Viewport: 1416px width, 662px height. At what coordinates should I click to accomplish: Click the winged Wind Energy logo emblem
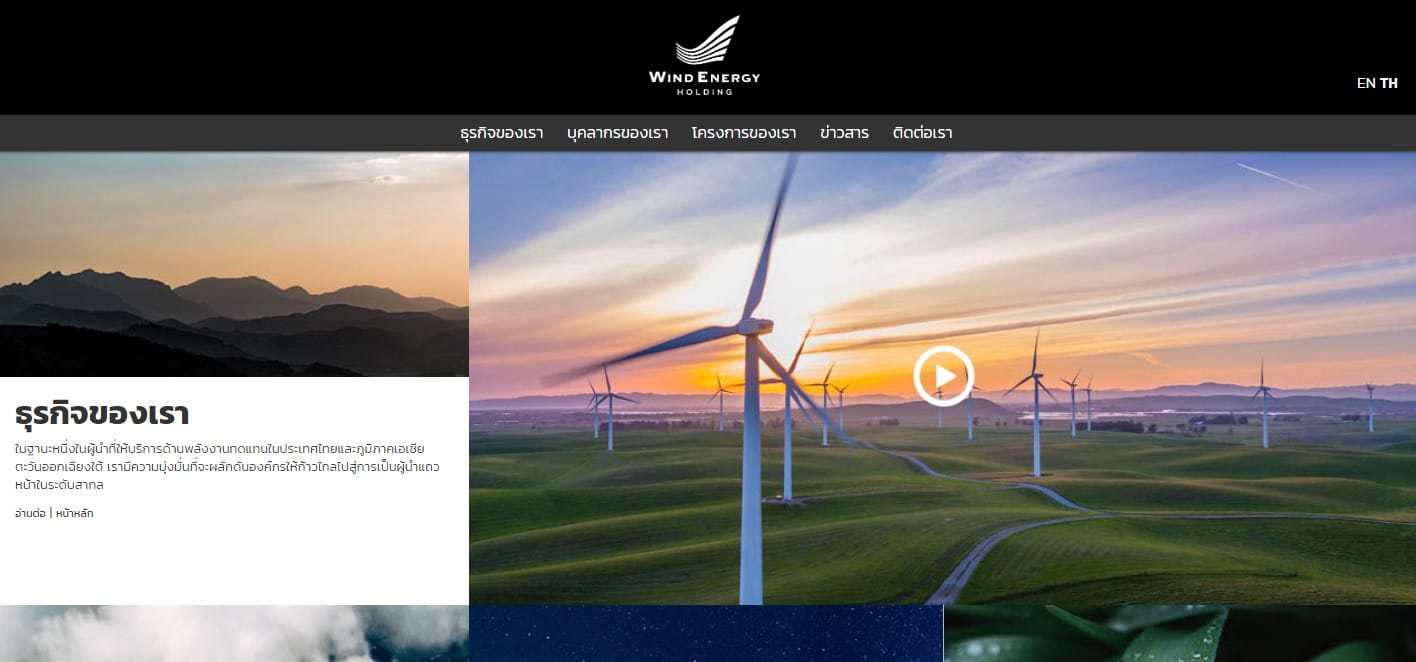coord(707,41)
